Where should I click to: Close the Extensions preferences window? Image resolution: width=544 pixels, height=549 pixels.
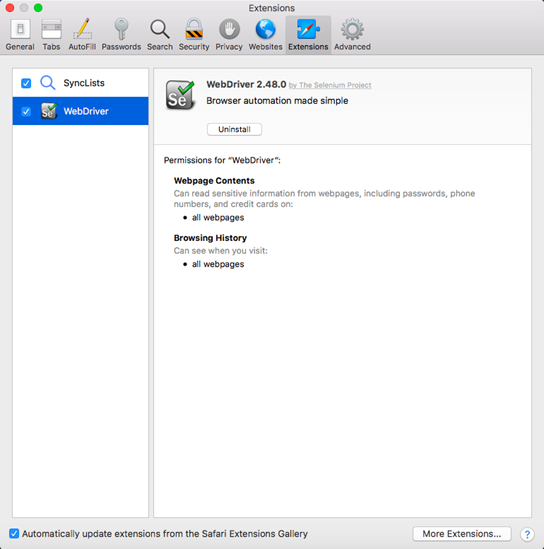(x=10, y=7)
